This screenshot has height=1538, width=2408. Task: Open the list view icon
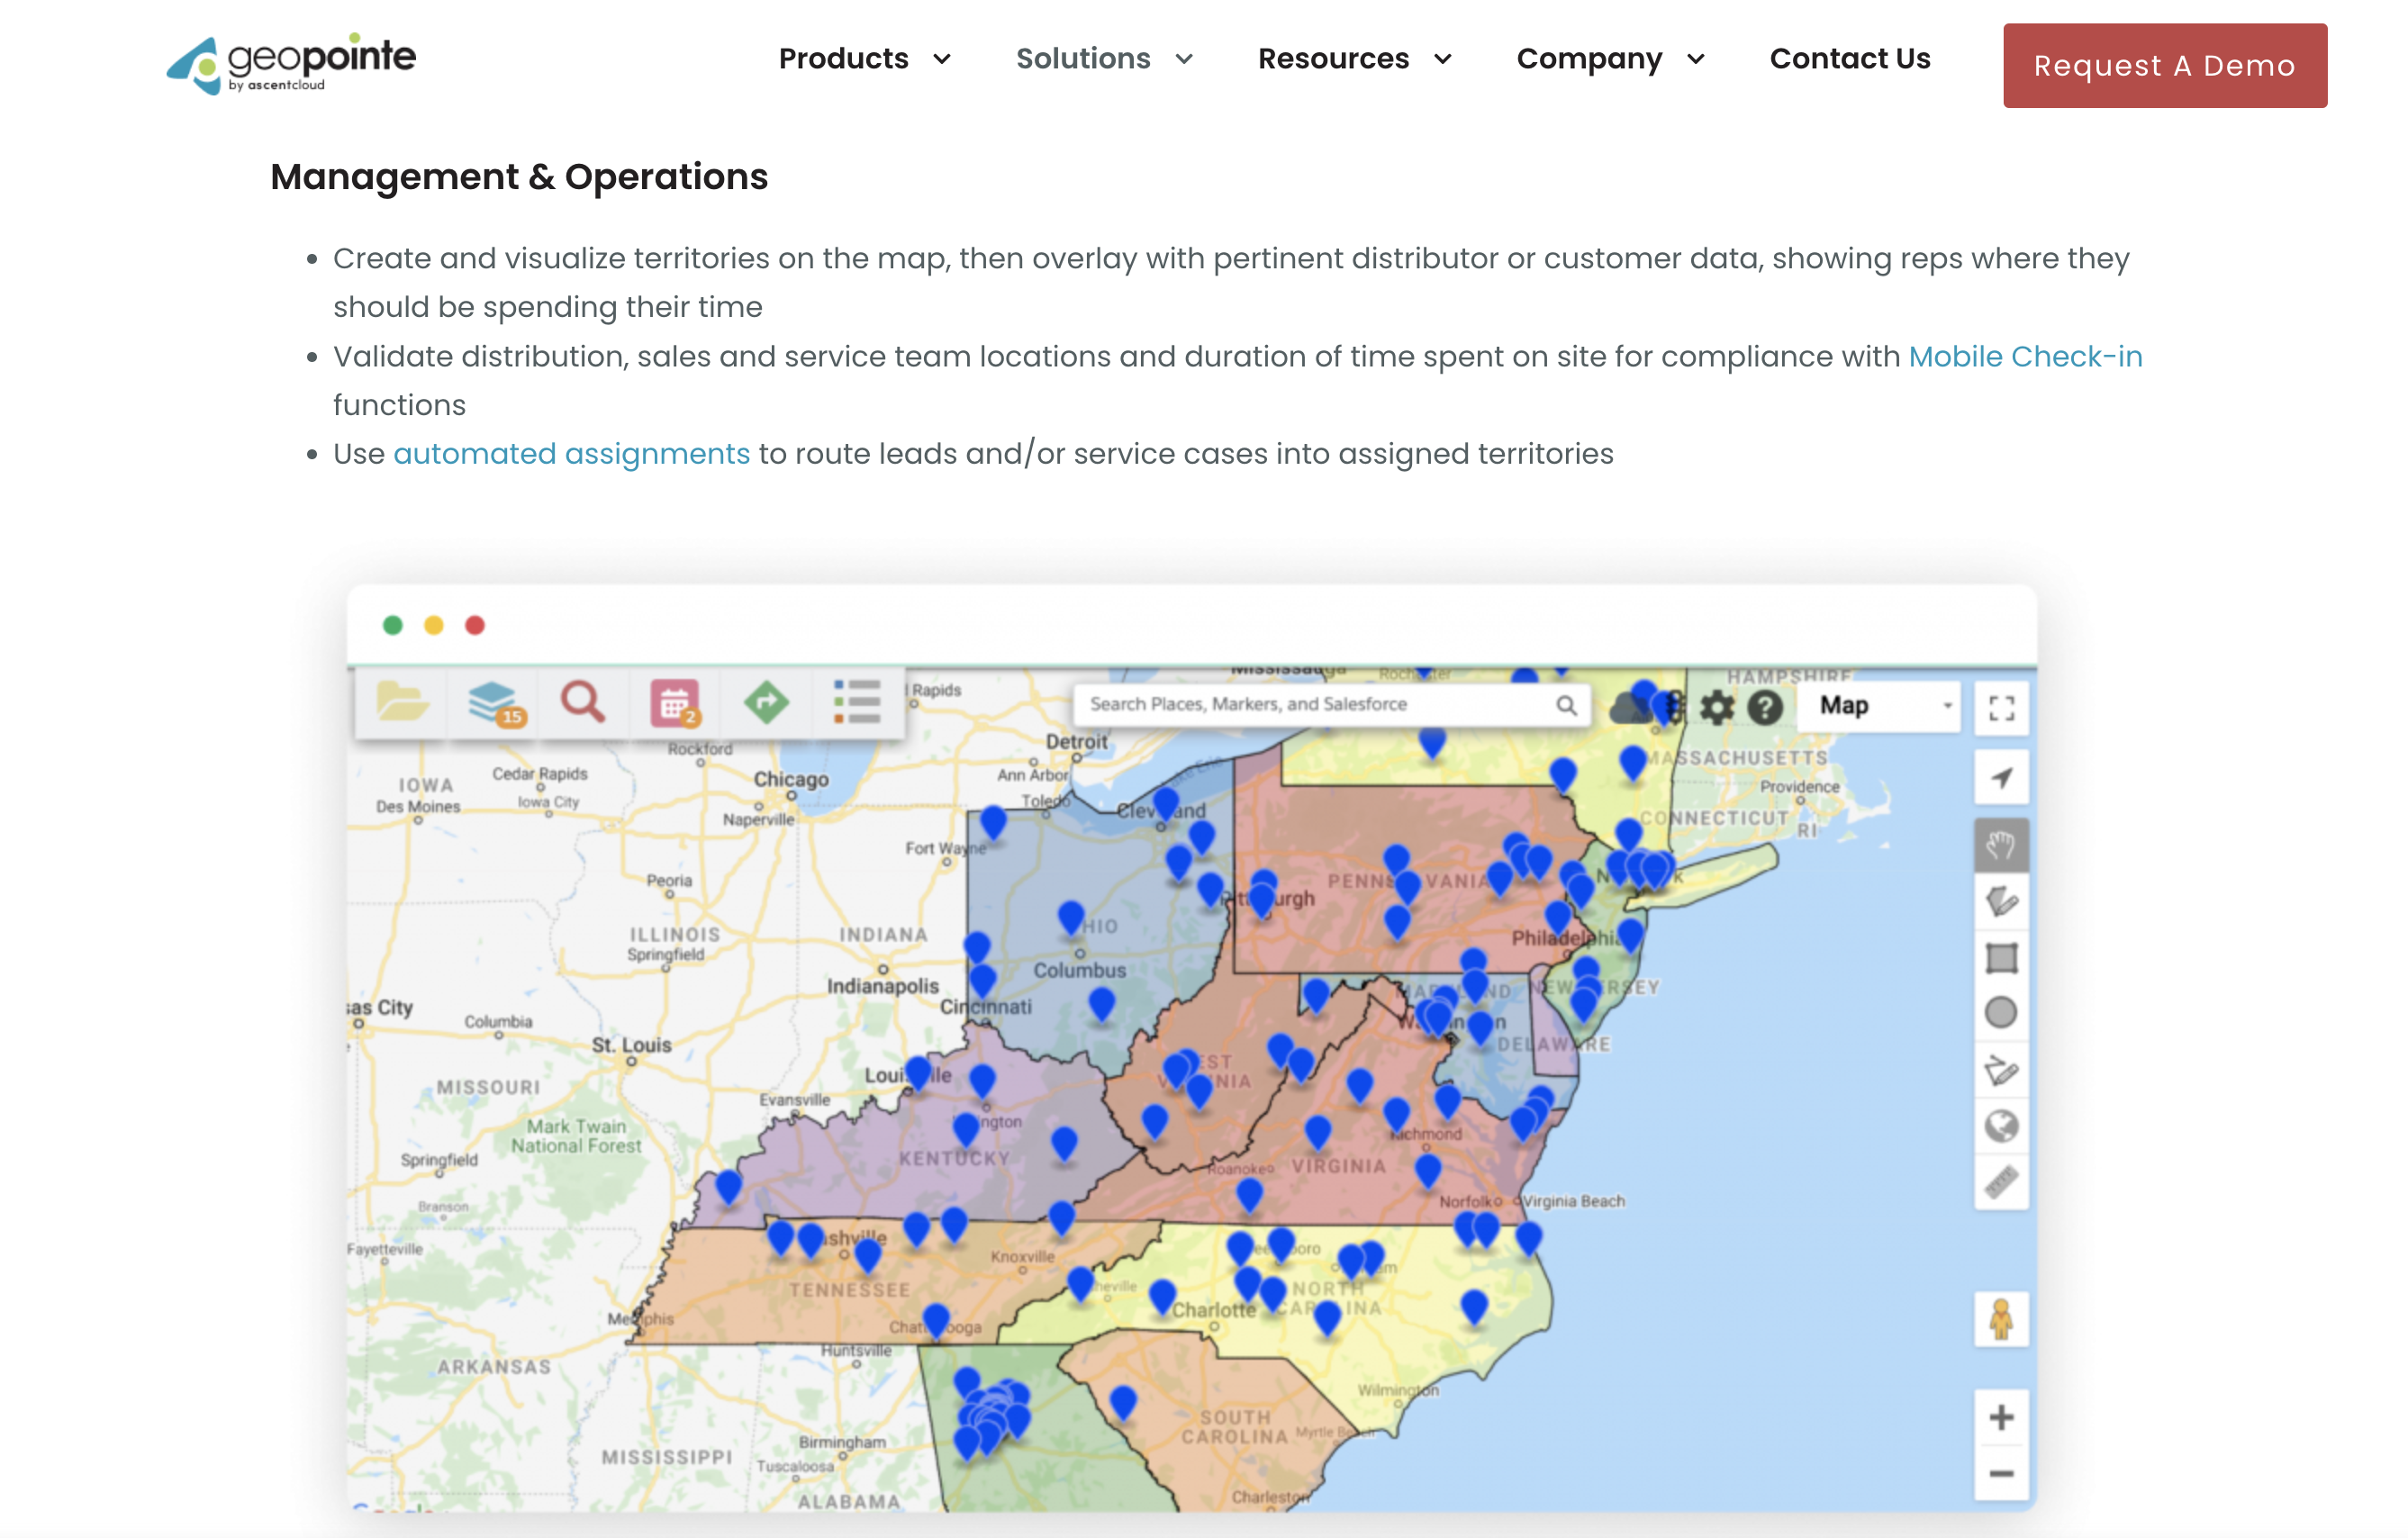click(857, 702)
